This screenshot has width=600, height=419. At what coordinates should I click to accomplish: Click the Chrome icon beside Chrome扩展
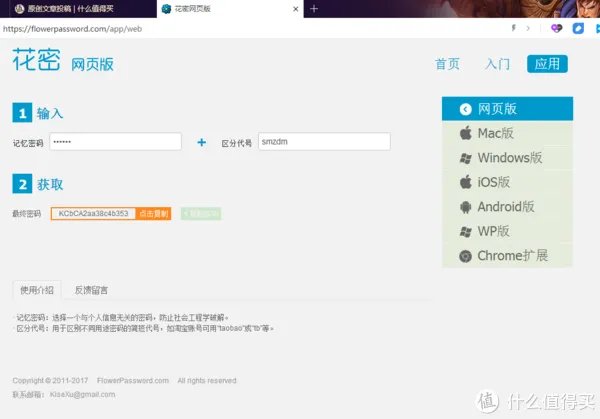tap(465, 256)
